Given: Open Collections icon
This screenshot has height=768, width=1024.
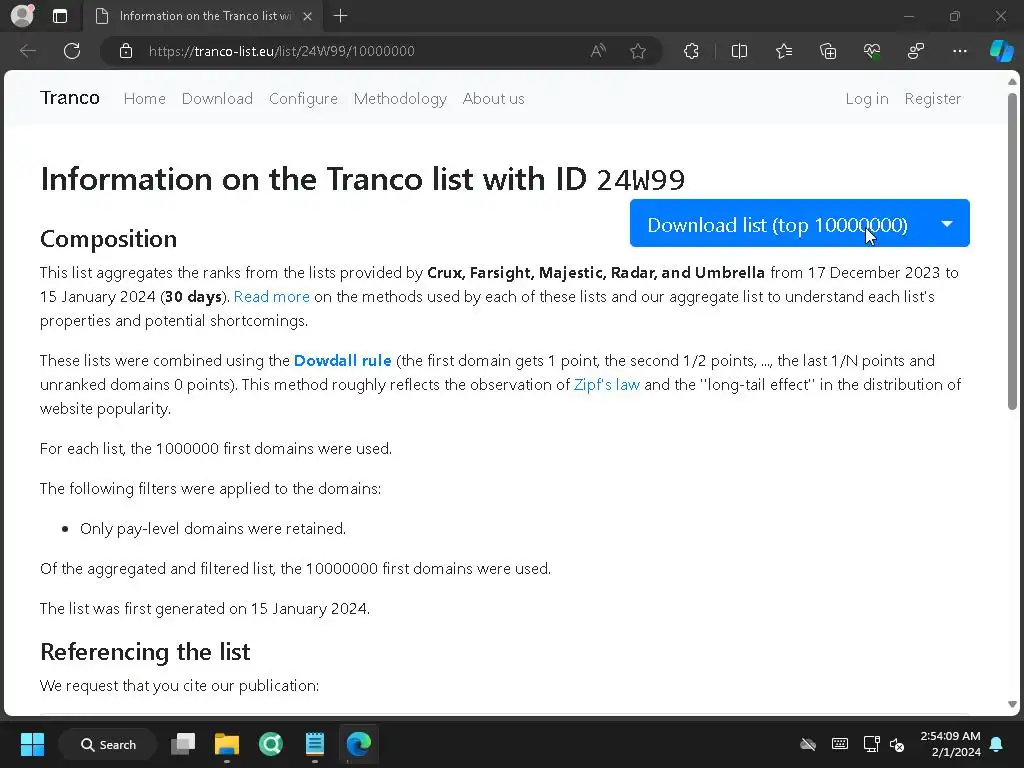Looking at the screenshot, I should pyautogui.click(x=827, y=51).
